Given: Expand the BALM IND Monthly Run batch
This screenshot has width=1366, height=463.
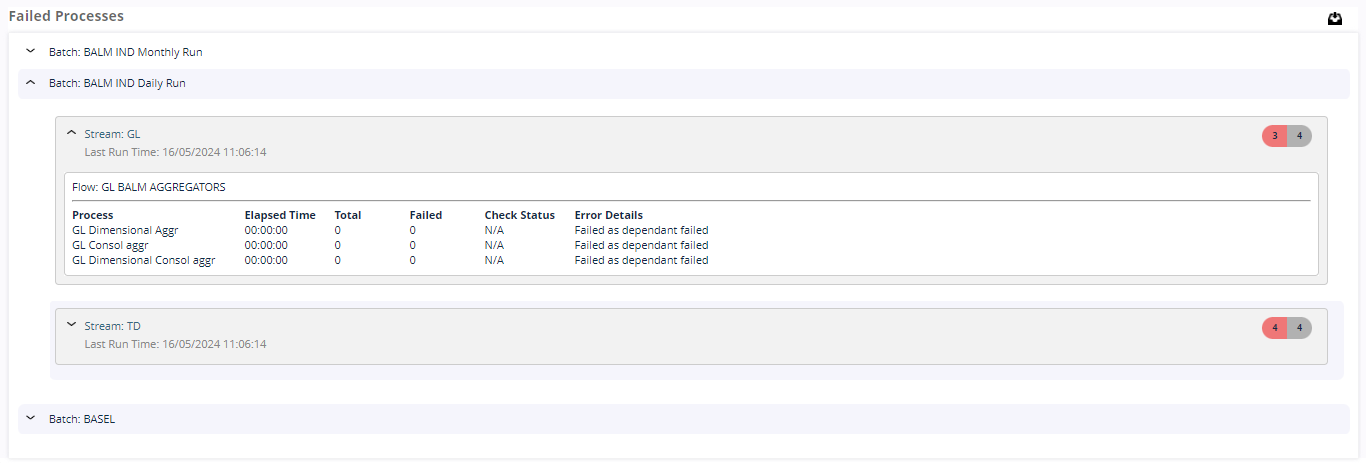Looking at the screenshot, I should 30,51.
